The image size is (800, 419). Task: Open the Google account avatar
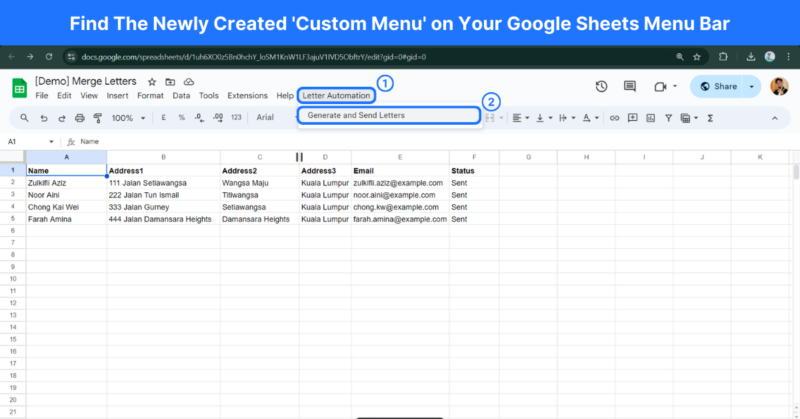(779, 86)
